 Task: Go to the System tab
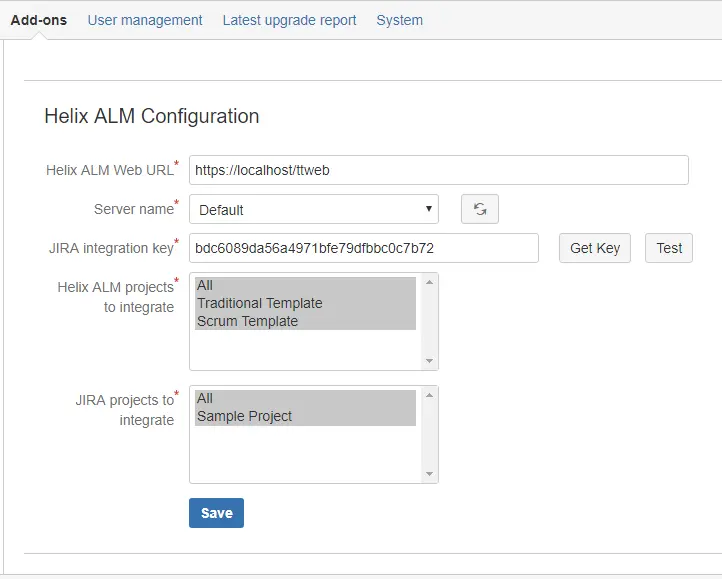tap(400, 20)
